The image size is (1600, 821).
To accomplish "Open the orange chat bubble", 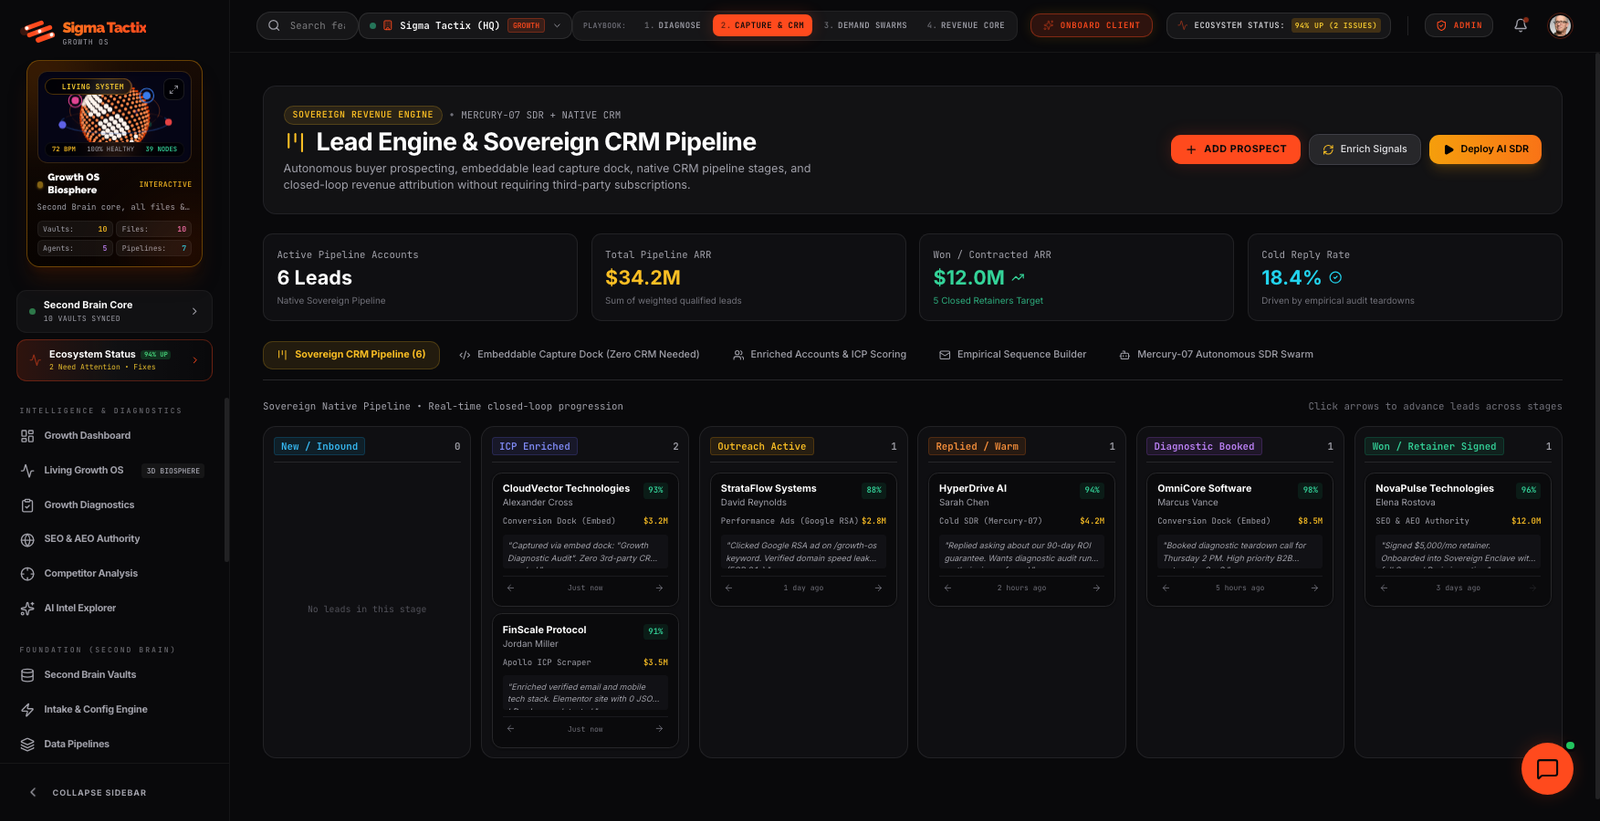I will pyautogui.click(x=1547, y=768).
